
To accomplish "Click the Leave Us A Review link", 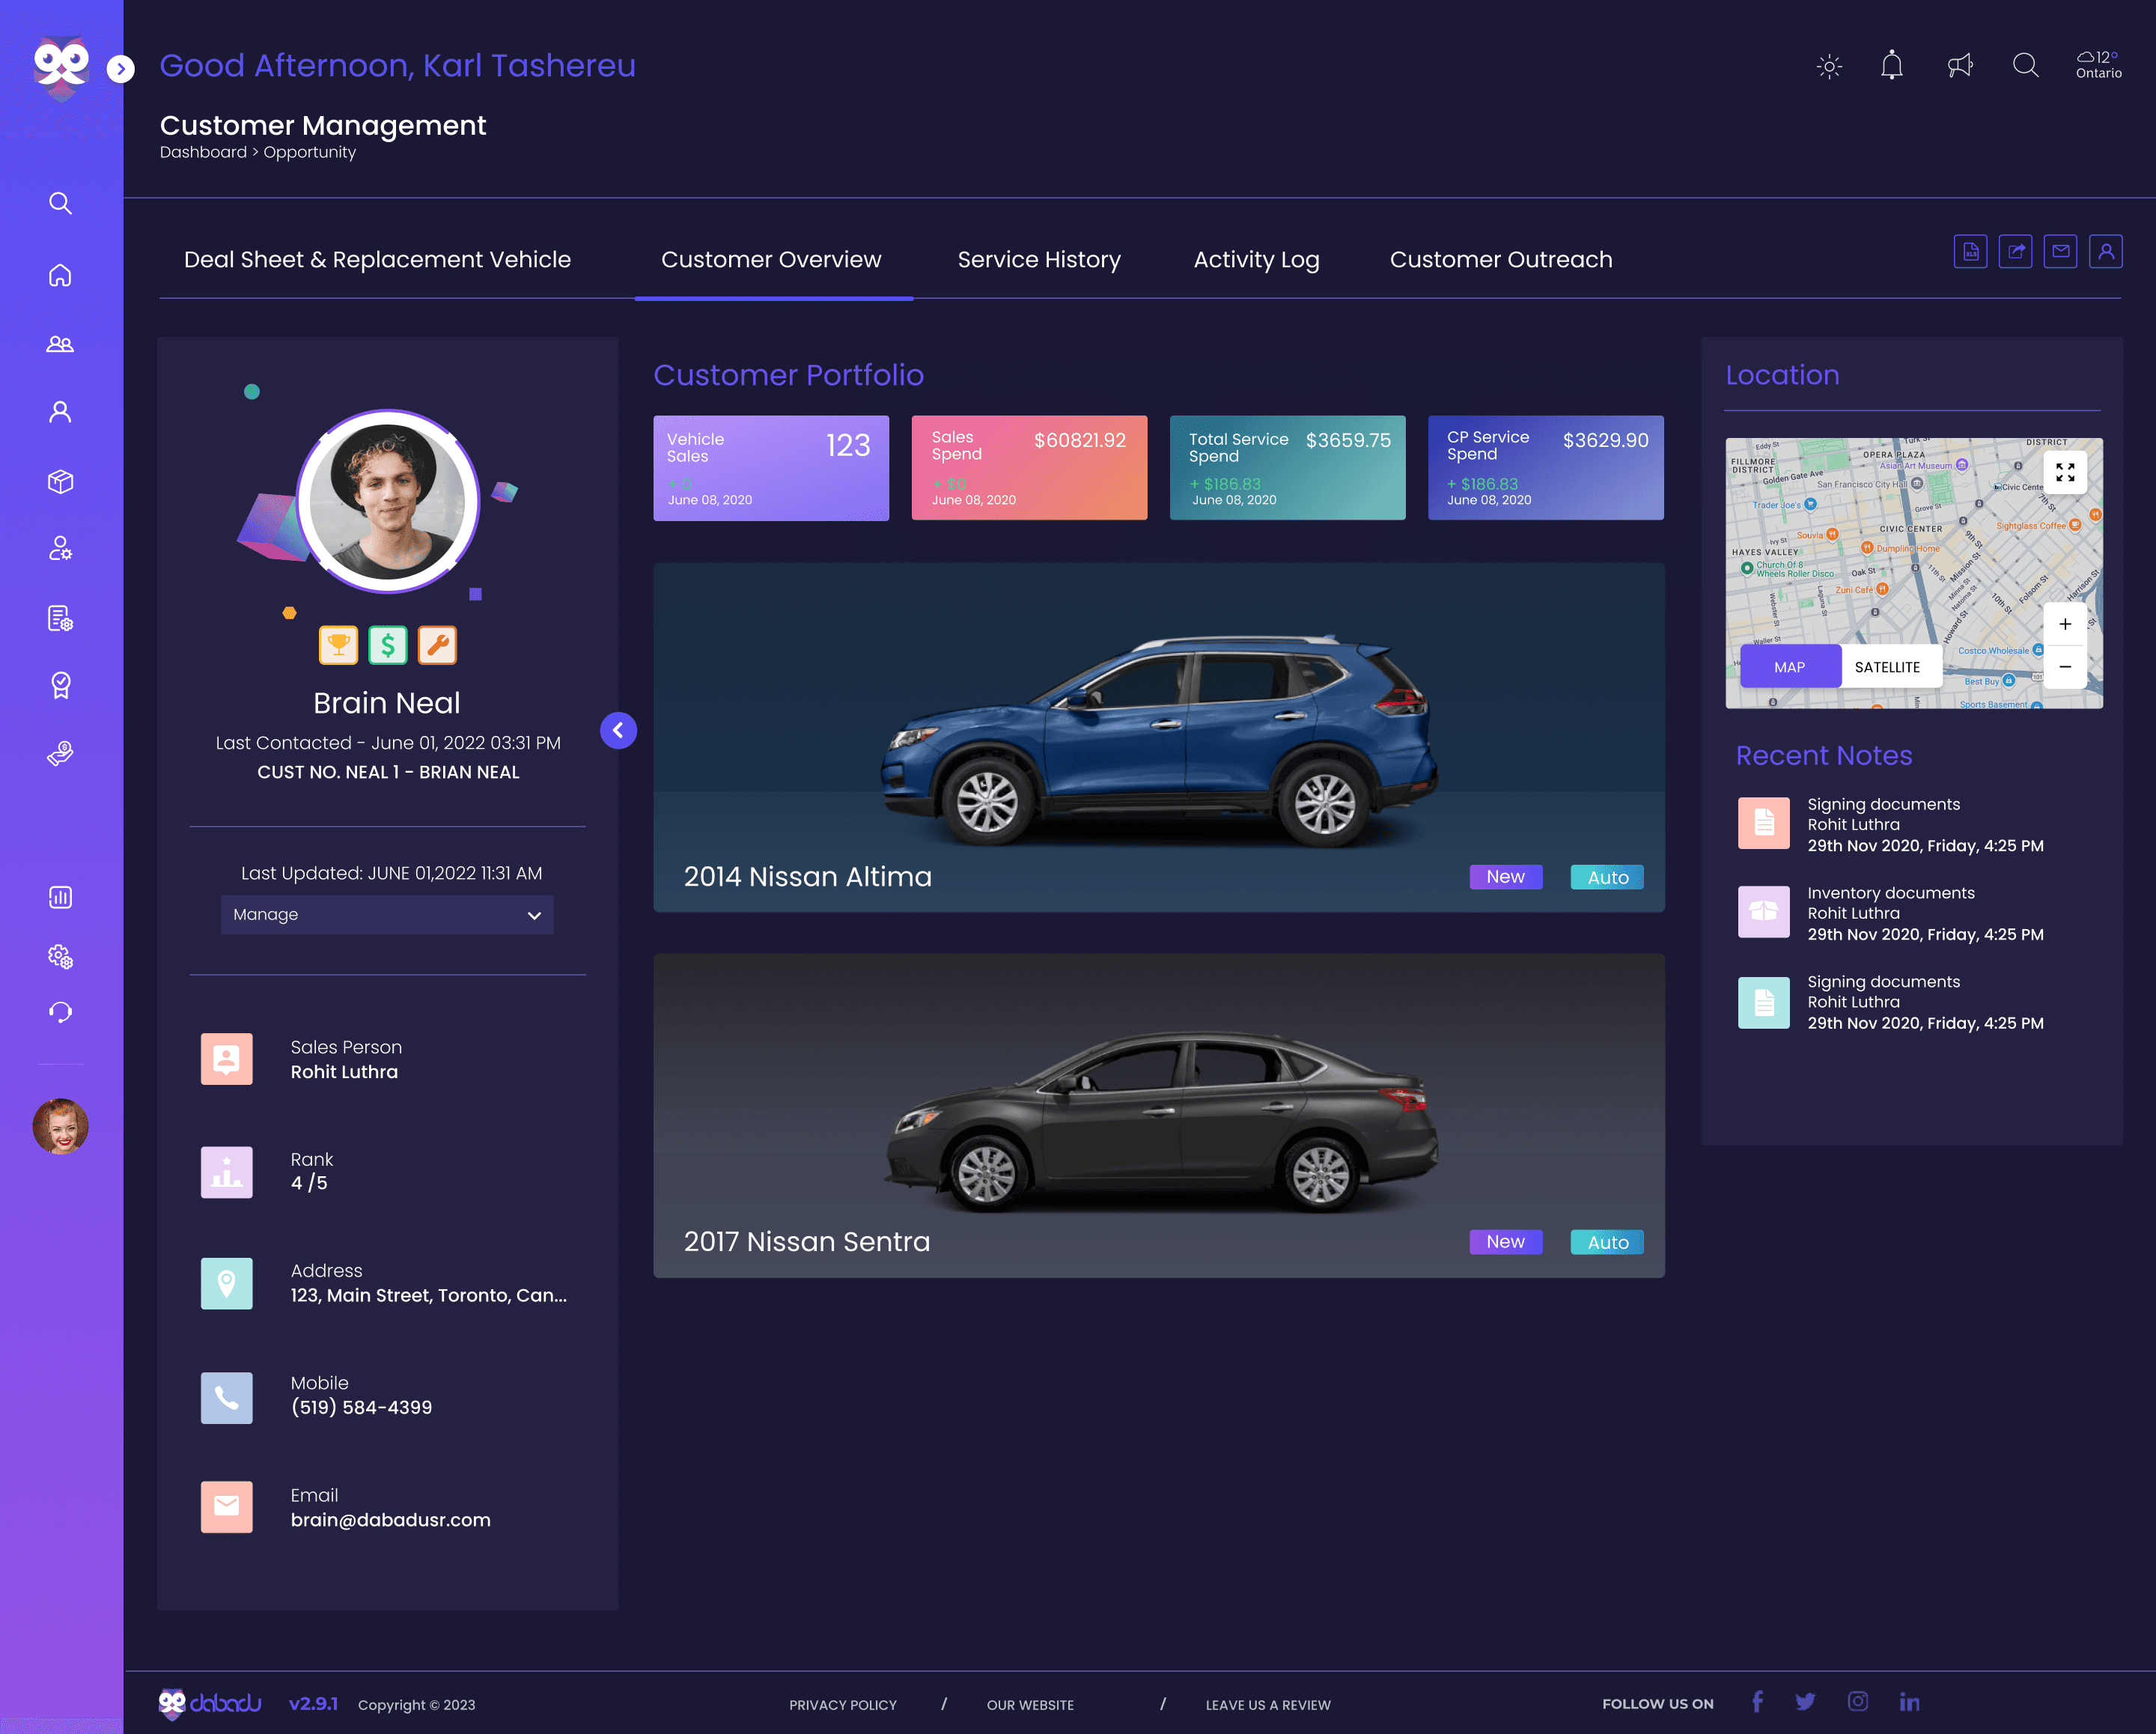I will 1268,1705.
